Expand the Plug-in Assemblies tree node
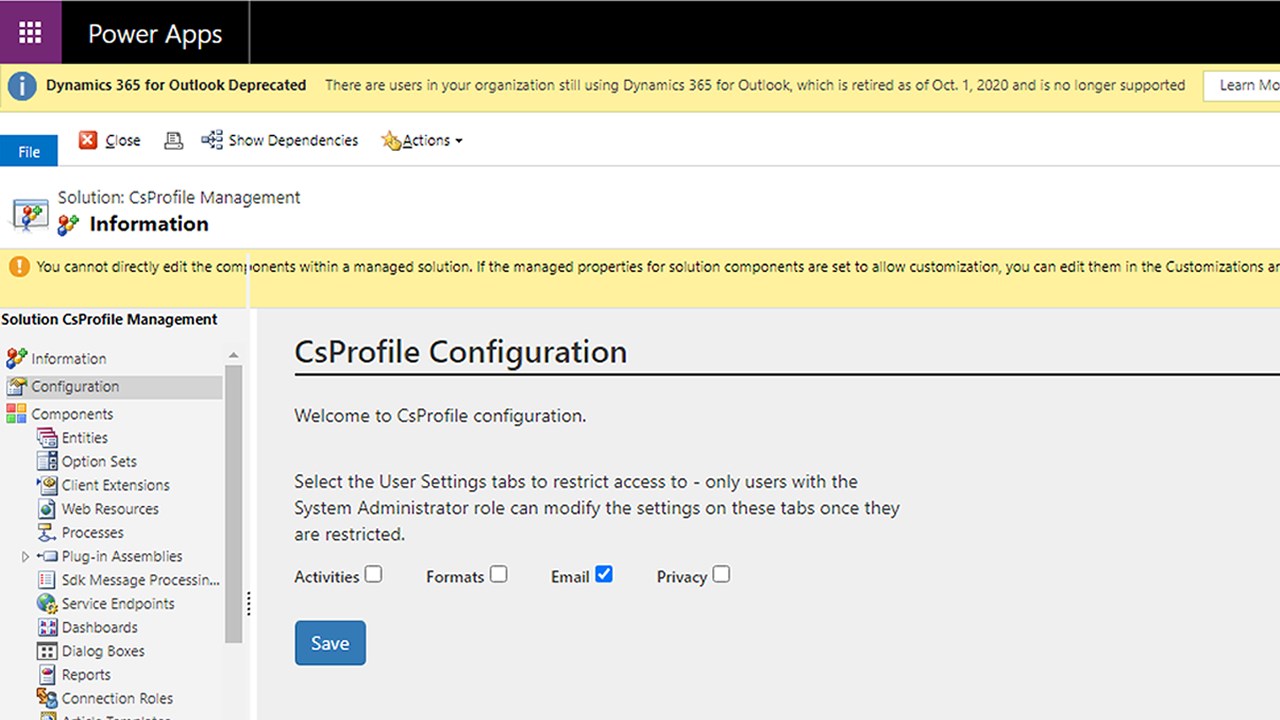1280x720 pixels. pos(25,557)
